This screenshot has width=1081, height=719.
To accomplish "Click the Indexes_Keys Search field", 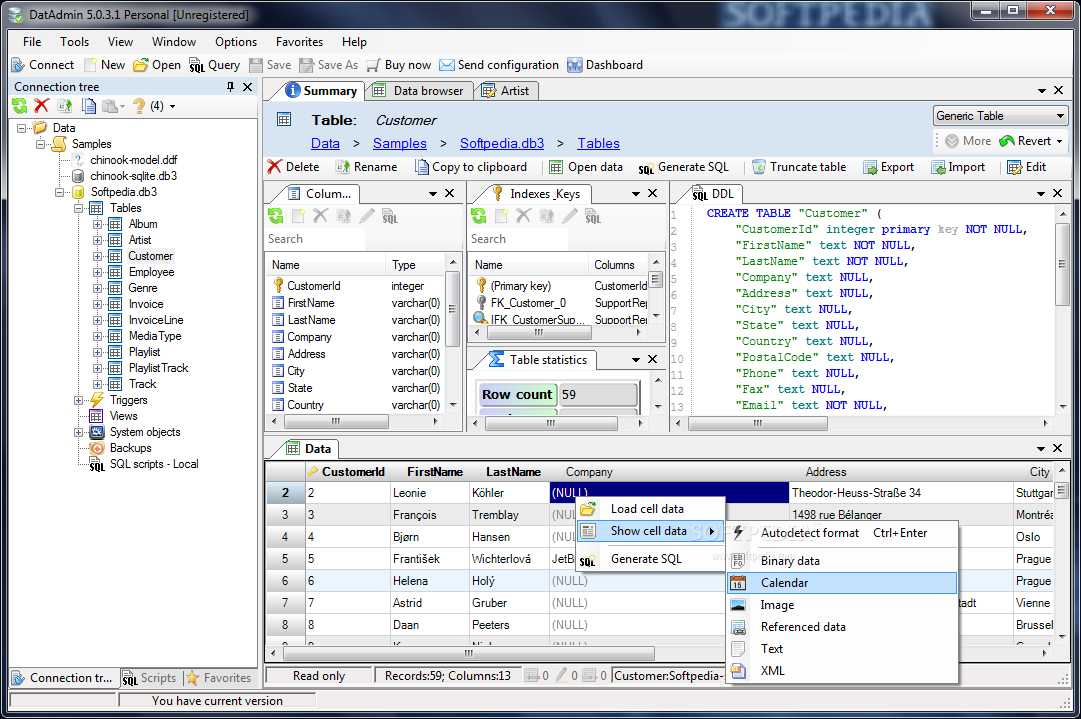I will [518, 239].
